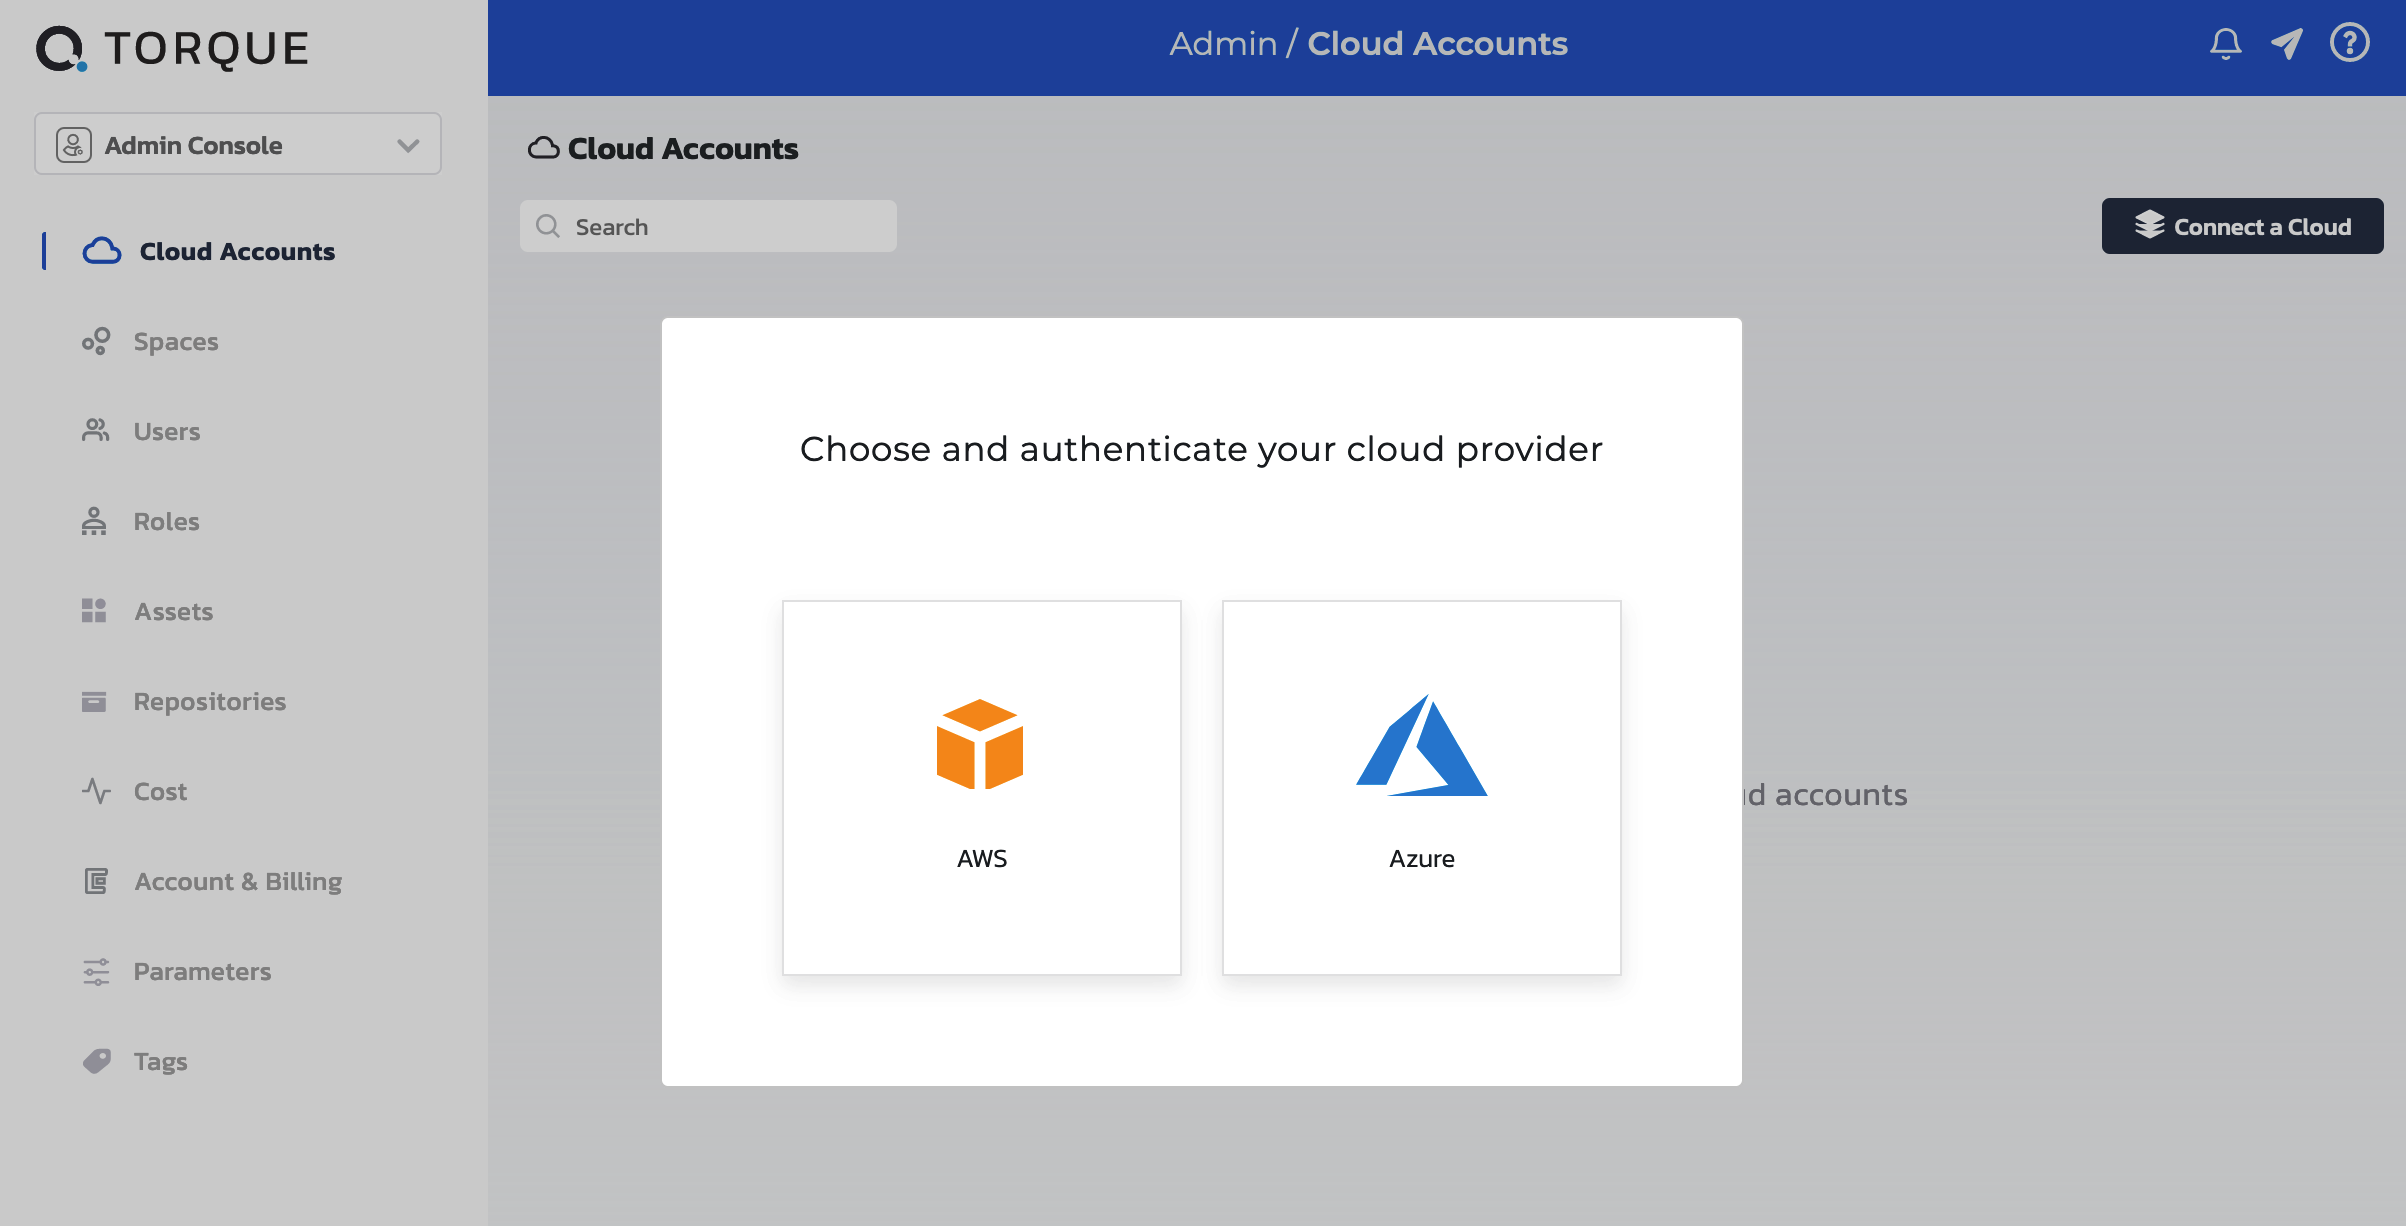Navigate to Assets
The image size is (2406, 1226).
pyautogui.click(x=173, y=611)
